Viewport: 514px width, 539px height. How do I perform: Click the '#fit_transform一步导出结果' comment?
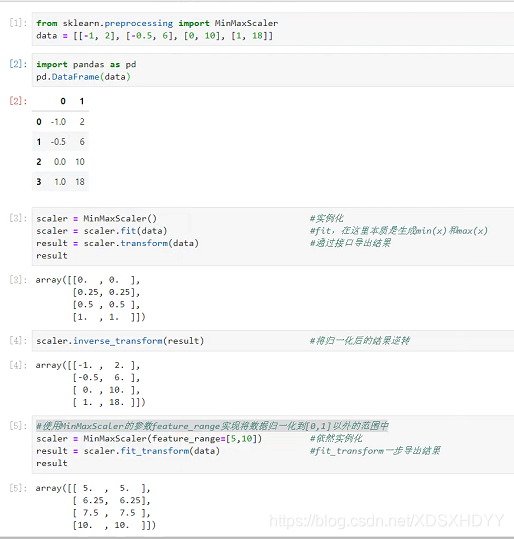tap(375, 451)
